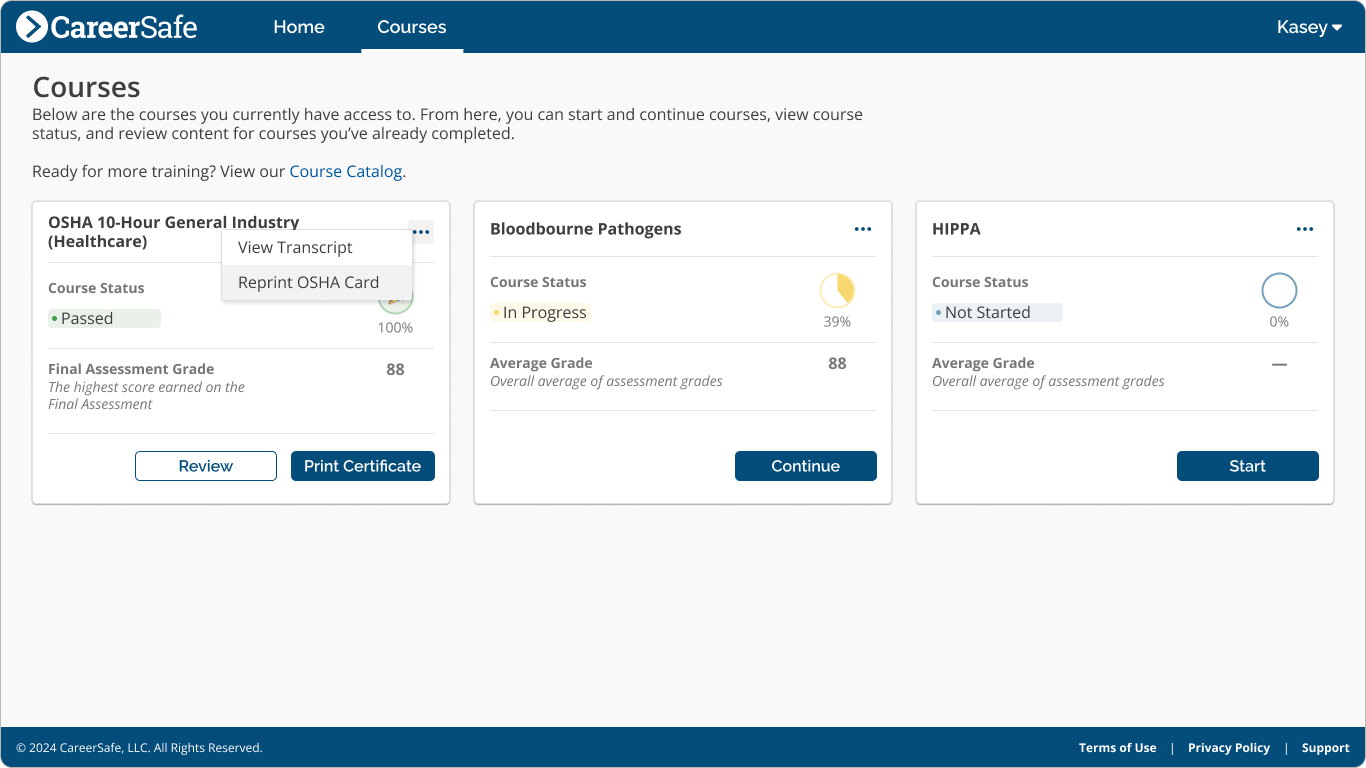Click the Final Assessment Grade label
The width and height of the screenshot is (1366, 768).
point(131,369)
